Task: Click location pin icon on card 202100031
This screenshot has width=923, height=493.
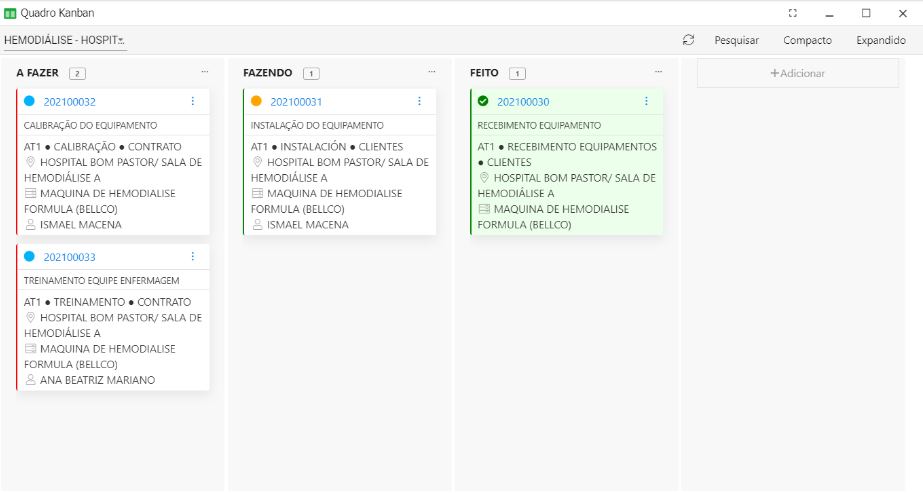Action: 257,162
